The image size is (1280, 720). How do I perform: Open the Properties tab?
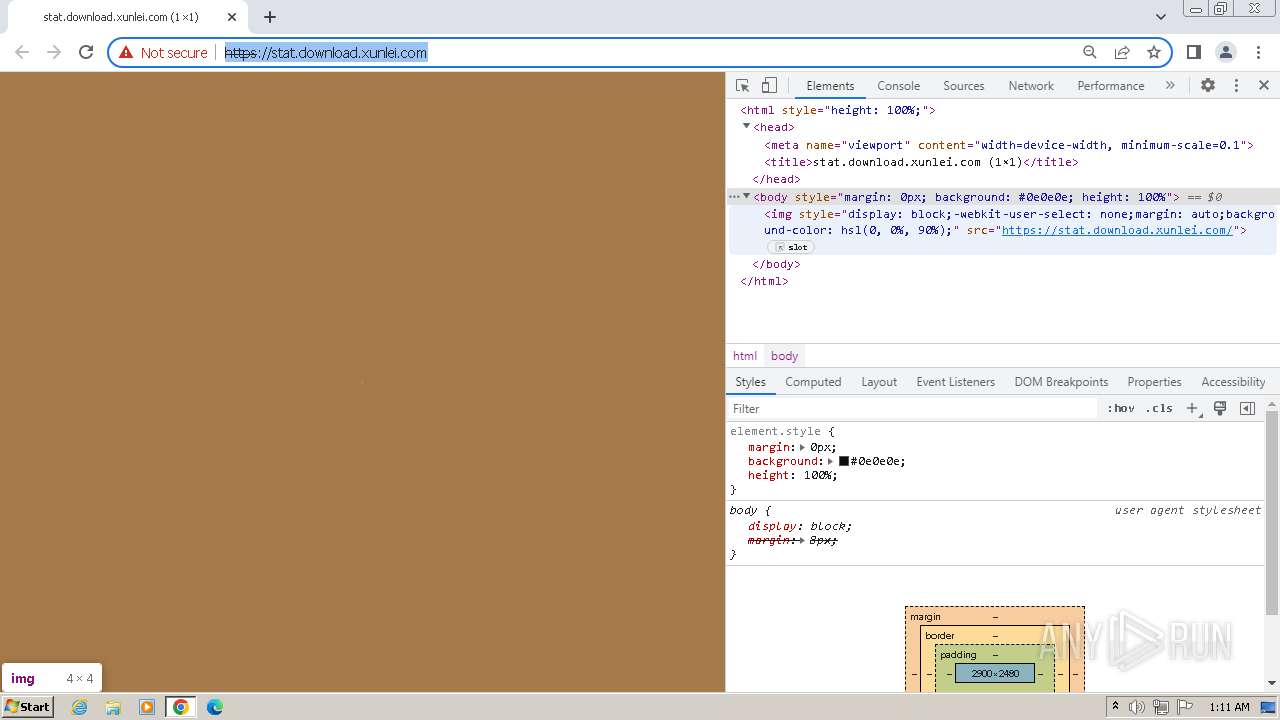coord(1154,382)
